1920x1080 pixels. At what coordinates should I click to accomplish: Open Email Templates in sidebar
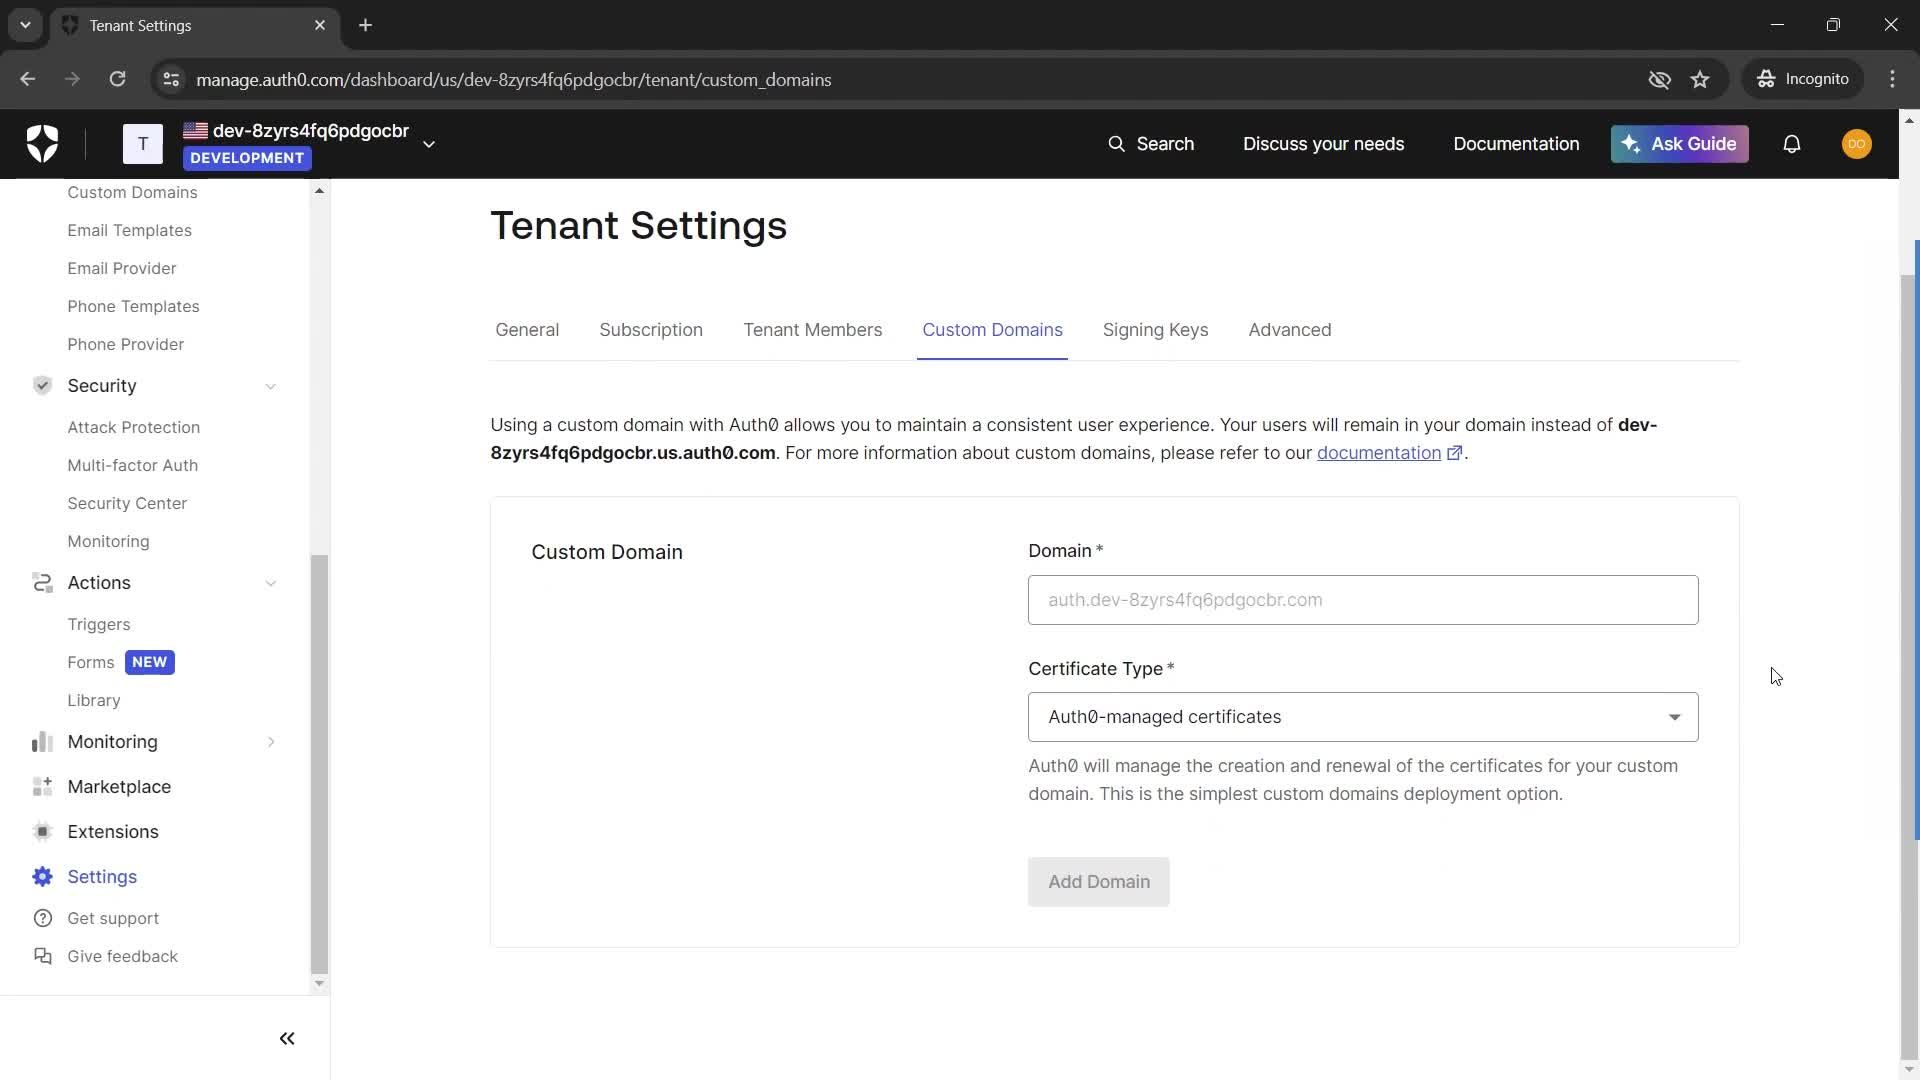(x=129, y=230)
